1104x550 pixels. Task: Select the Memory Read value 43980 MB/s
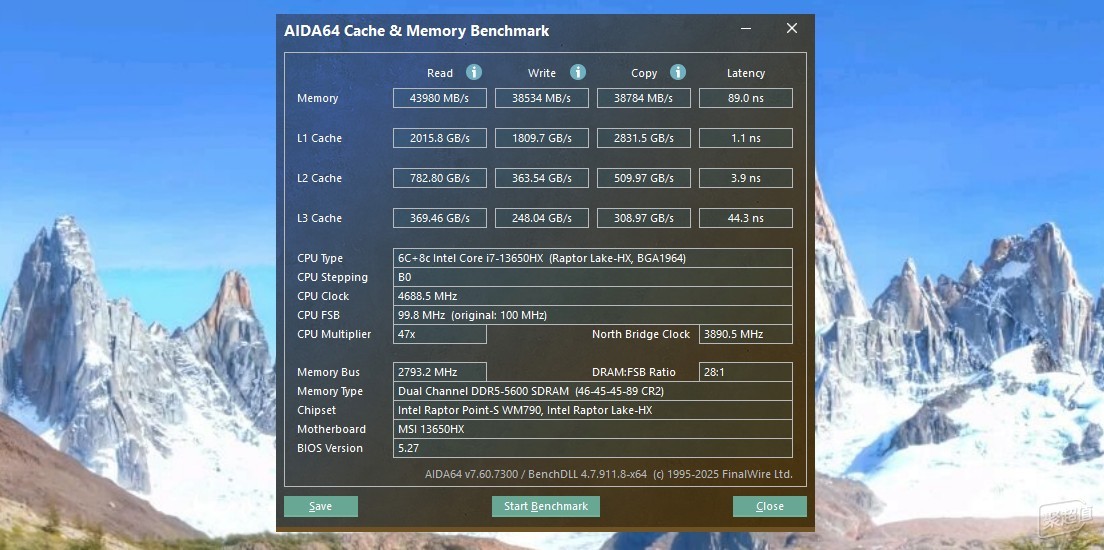click(439, 98)
